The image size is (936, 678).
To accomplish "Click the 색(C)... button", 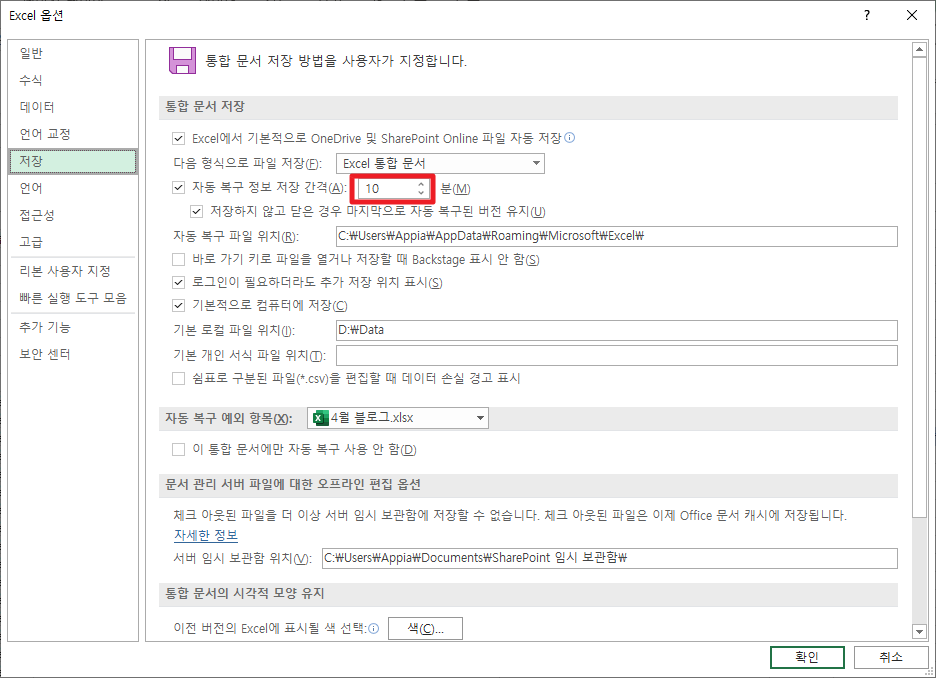I will [x=425, y=628].
